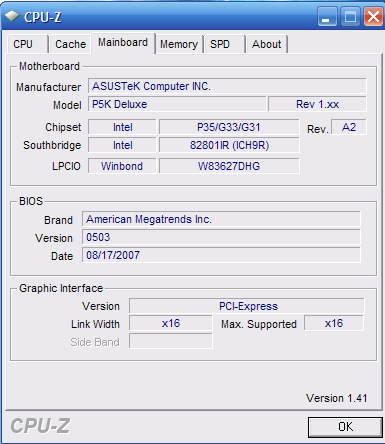Select the P35/G33/G31 chipset value
The width and height of the screenshot is (385, 444).
click(x=229, y=127)
